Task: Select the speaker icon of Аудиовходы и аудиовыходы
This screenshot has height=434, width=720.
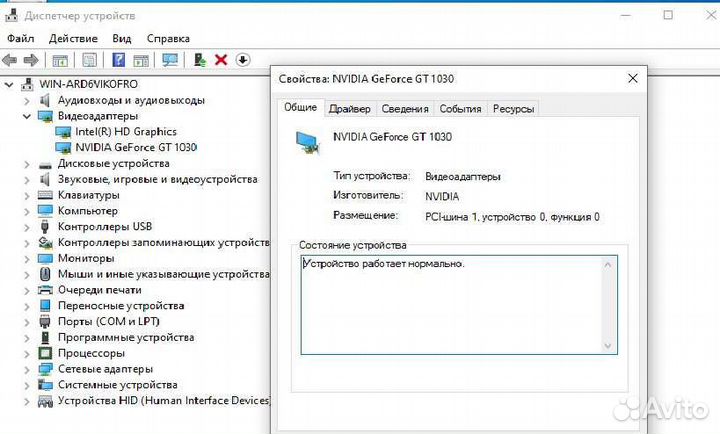Action: [x=45, y=100]
